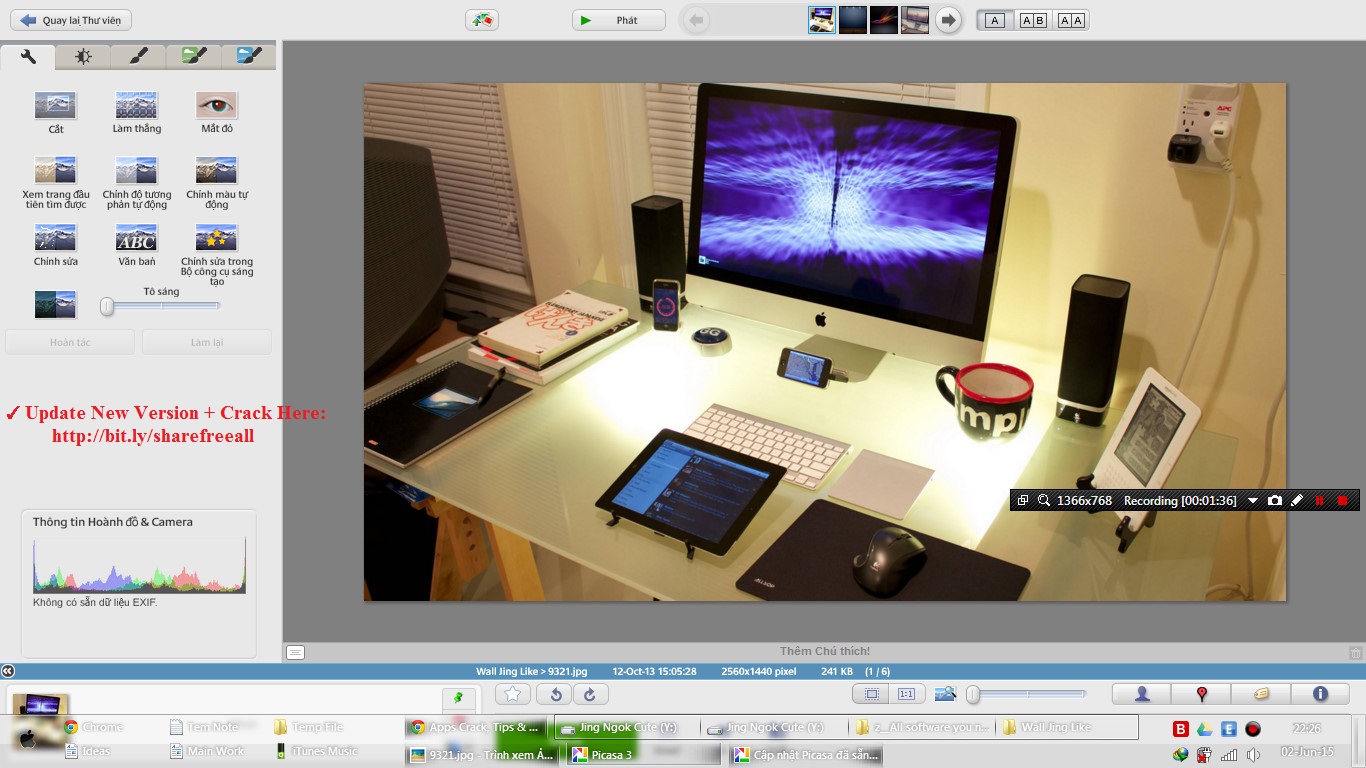
Task: Star the current photo
Action: tap(513, 694)
